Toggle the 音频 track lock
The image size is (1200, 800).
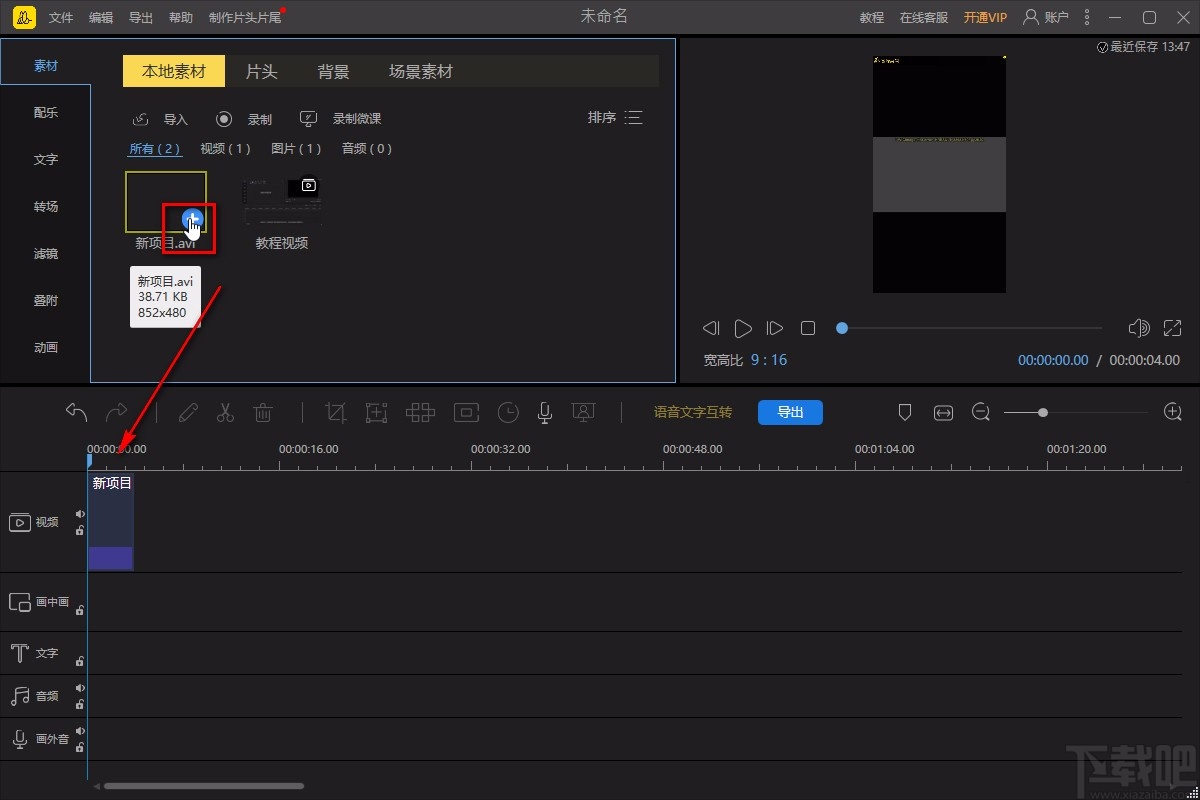pyautogui.click(x=80, y=704)
